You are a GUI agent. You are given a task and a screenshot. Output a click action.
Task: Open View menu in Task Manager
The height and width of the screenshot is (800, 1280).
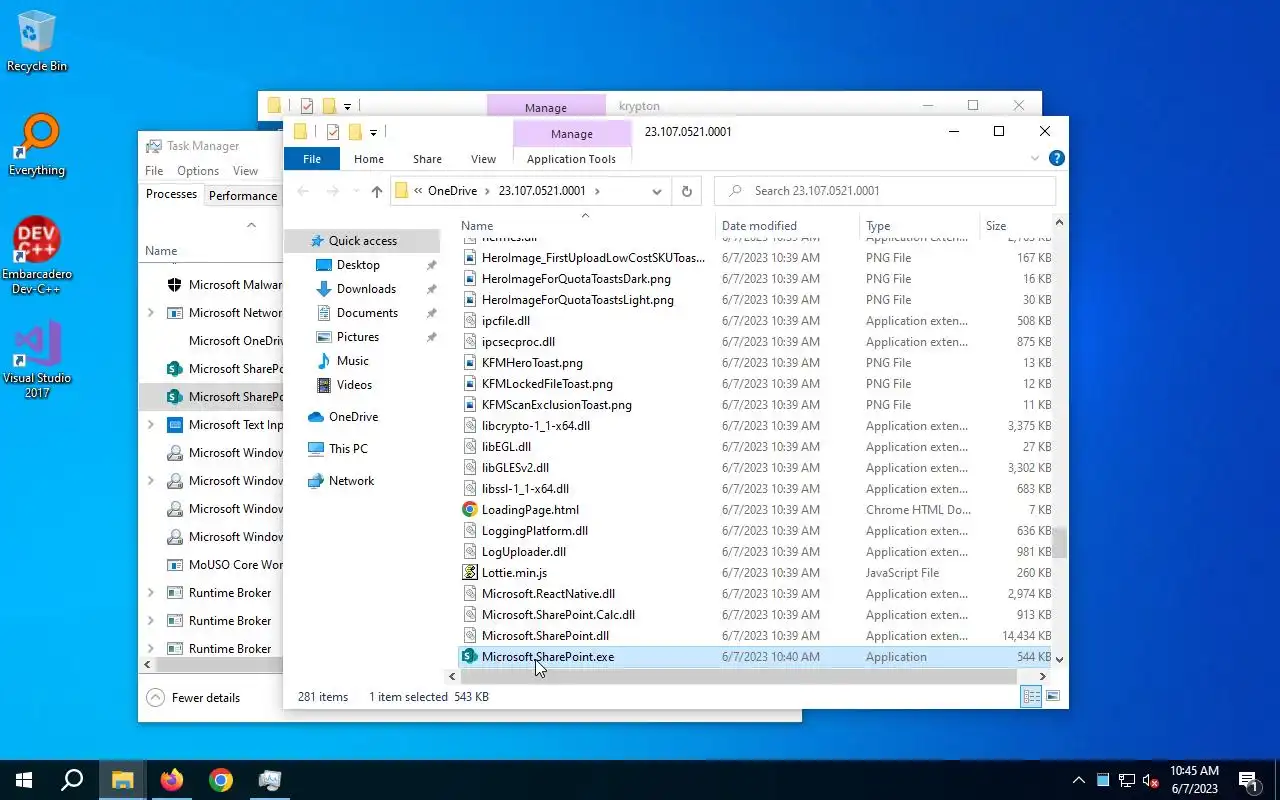pos(245,171)
